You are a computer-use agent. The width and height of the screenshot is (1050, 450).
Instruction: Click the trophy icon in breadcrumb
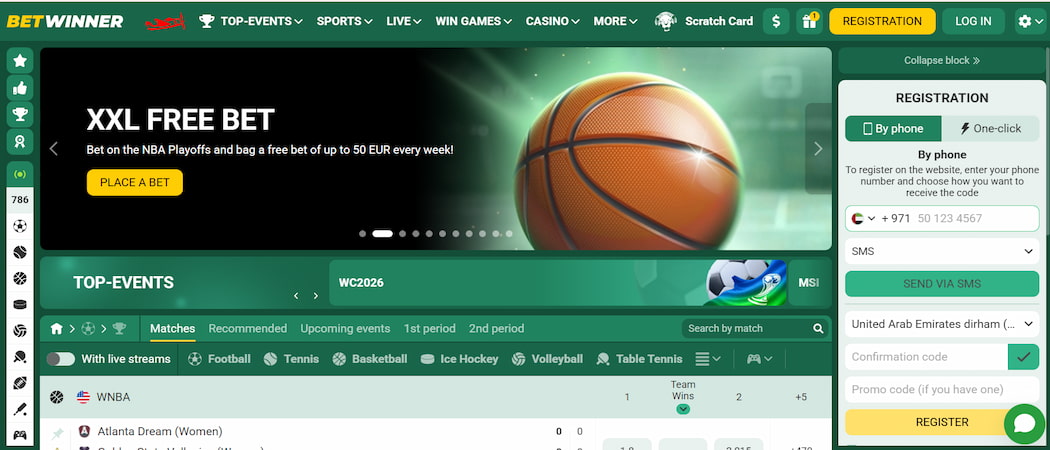pos(119,329)
